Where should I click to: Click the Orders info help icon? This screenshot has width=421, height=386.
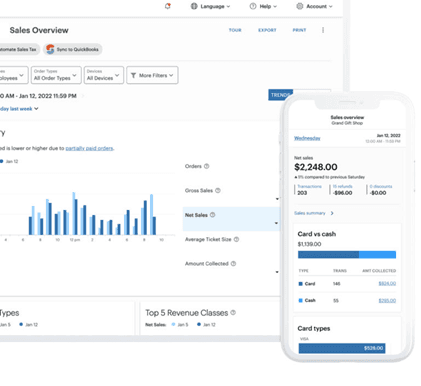(206, 166)
